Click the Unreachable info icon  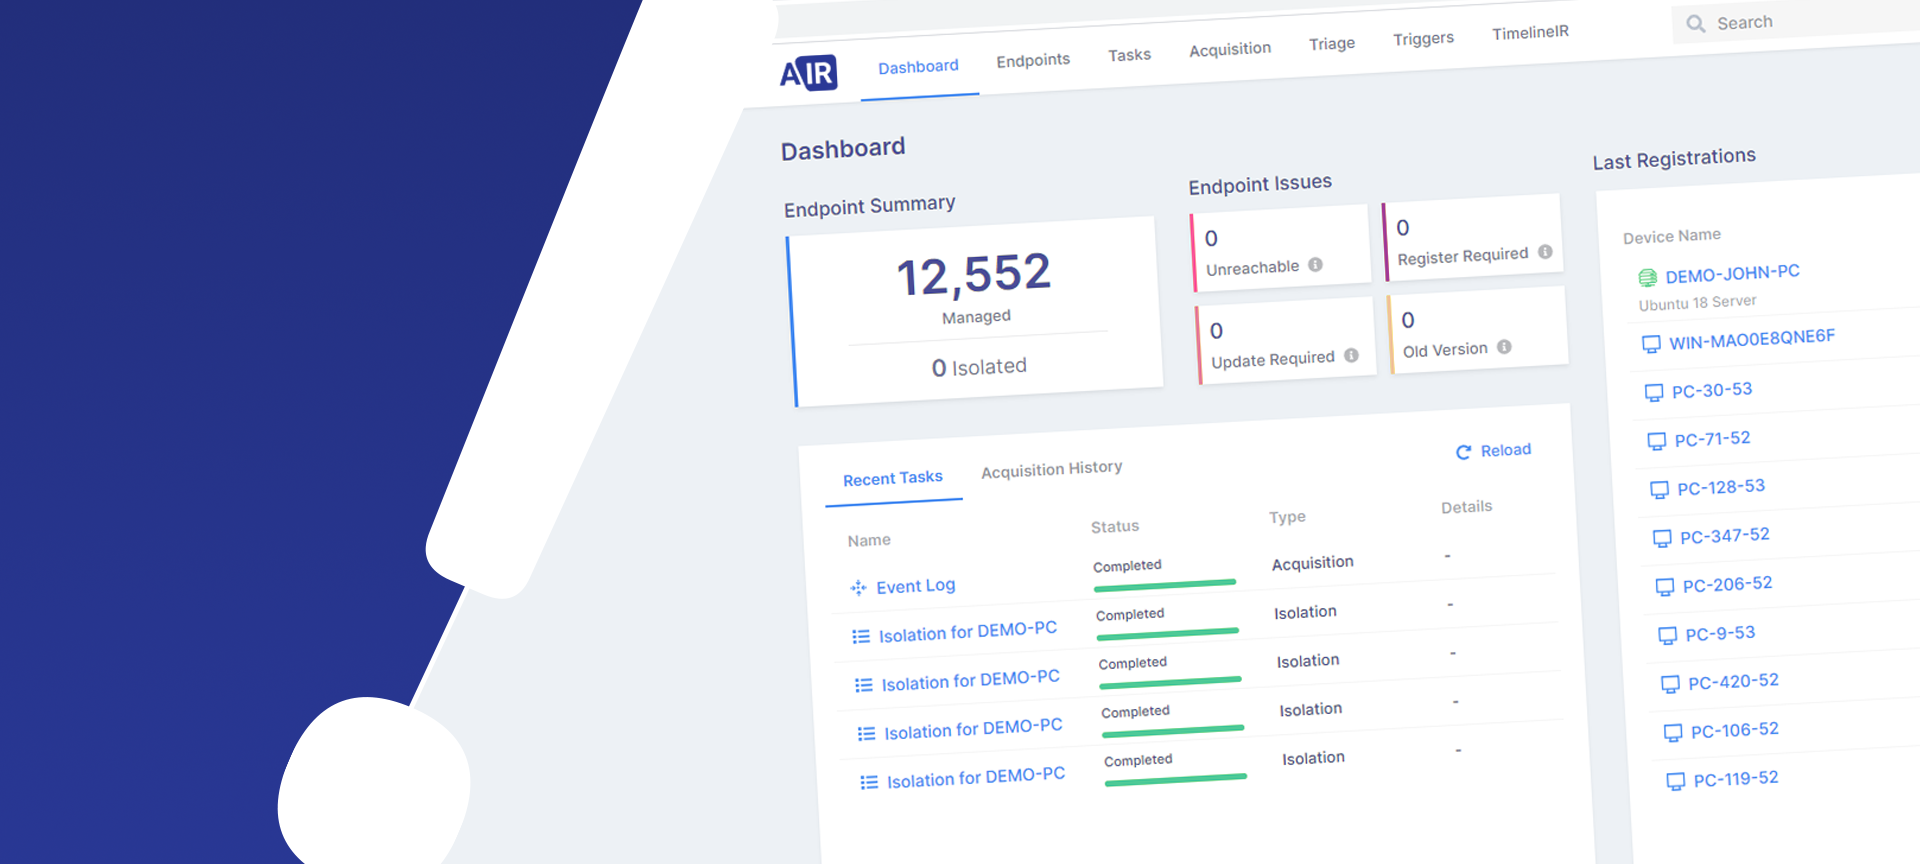coord(1315,265)
